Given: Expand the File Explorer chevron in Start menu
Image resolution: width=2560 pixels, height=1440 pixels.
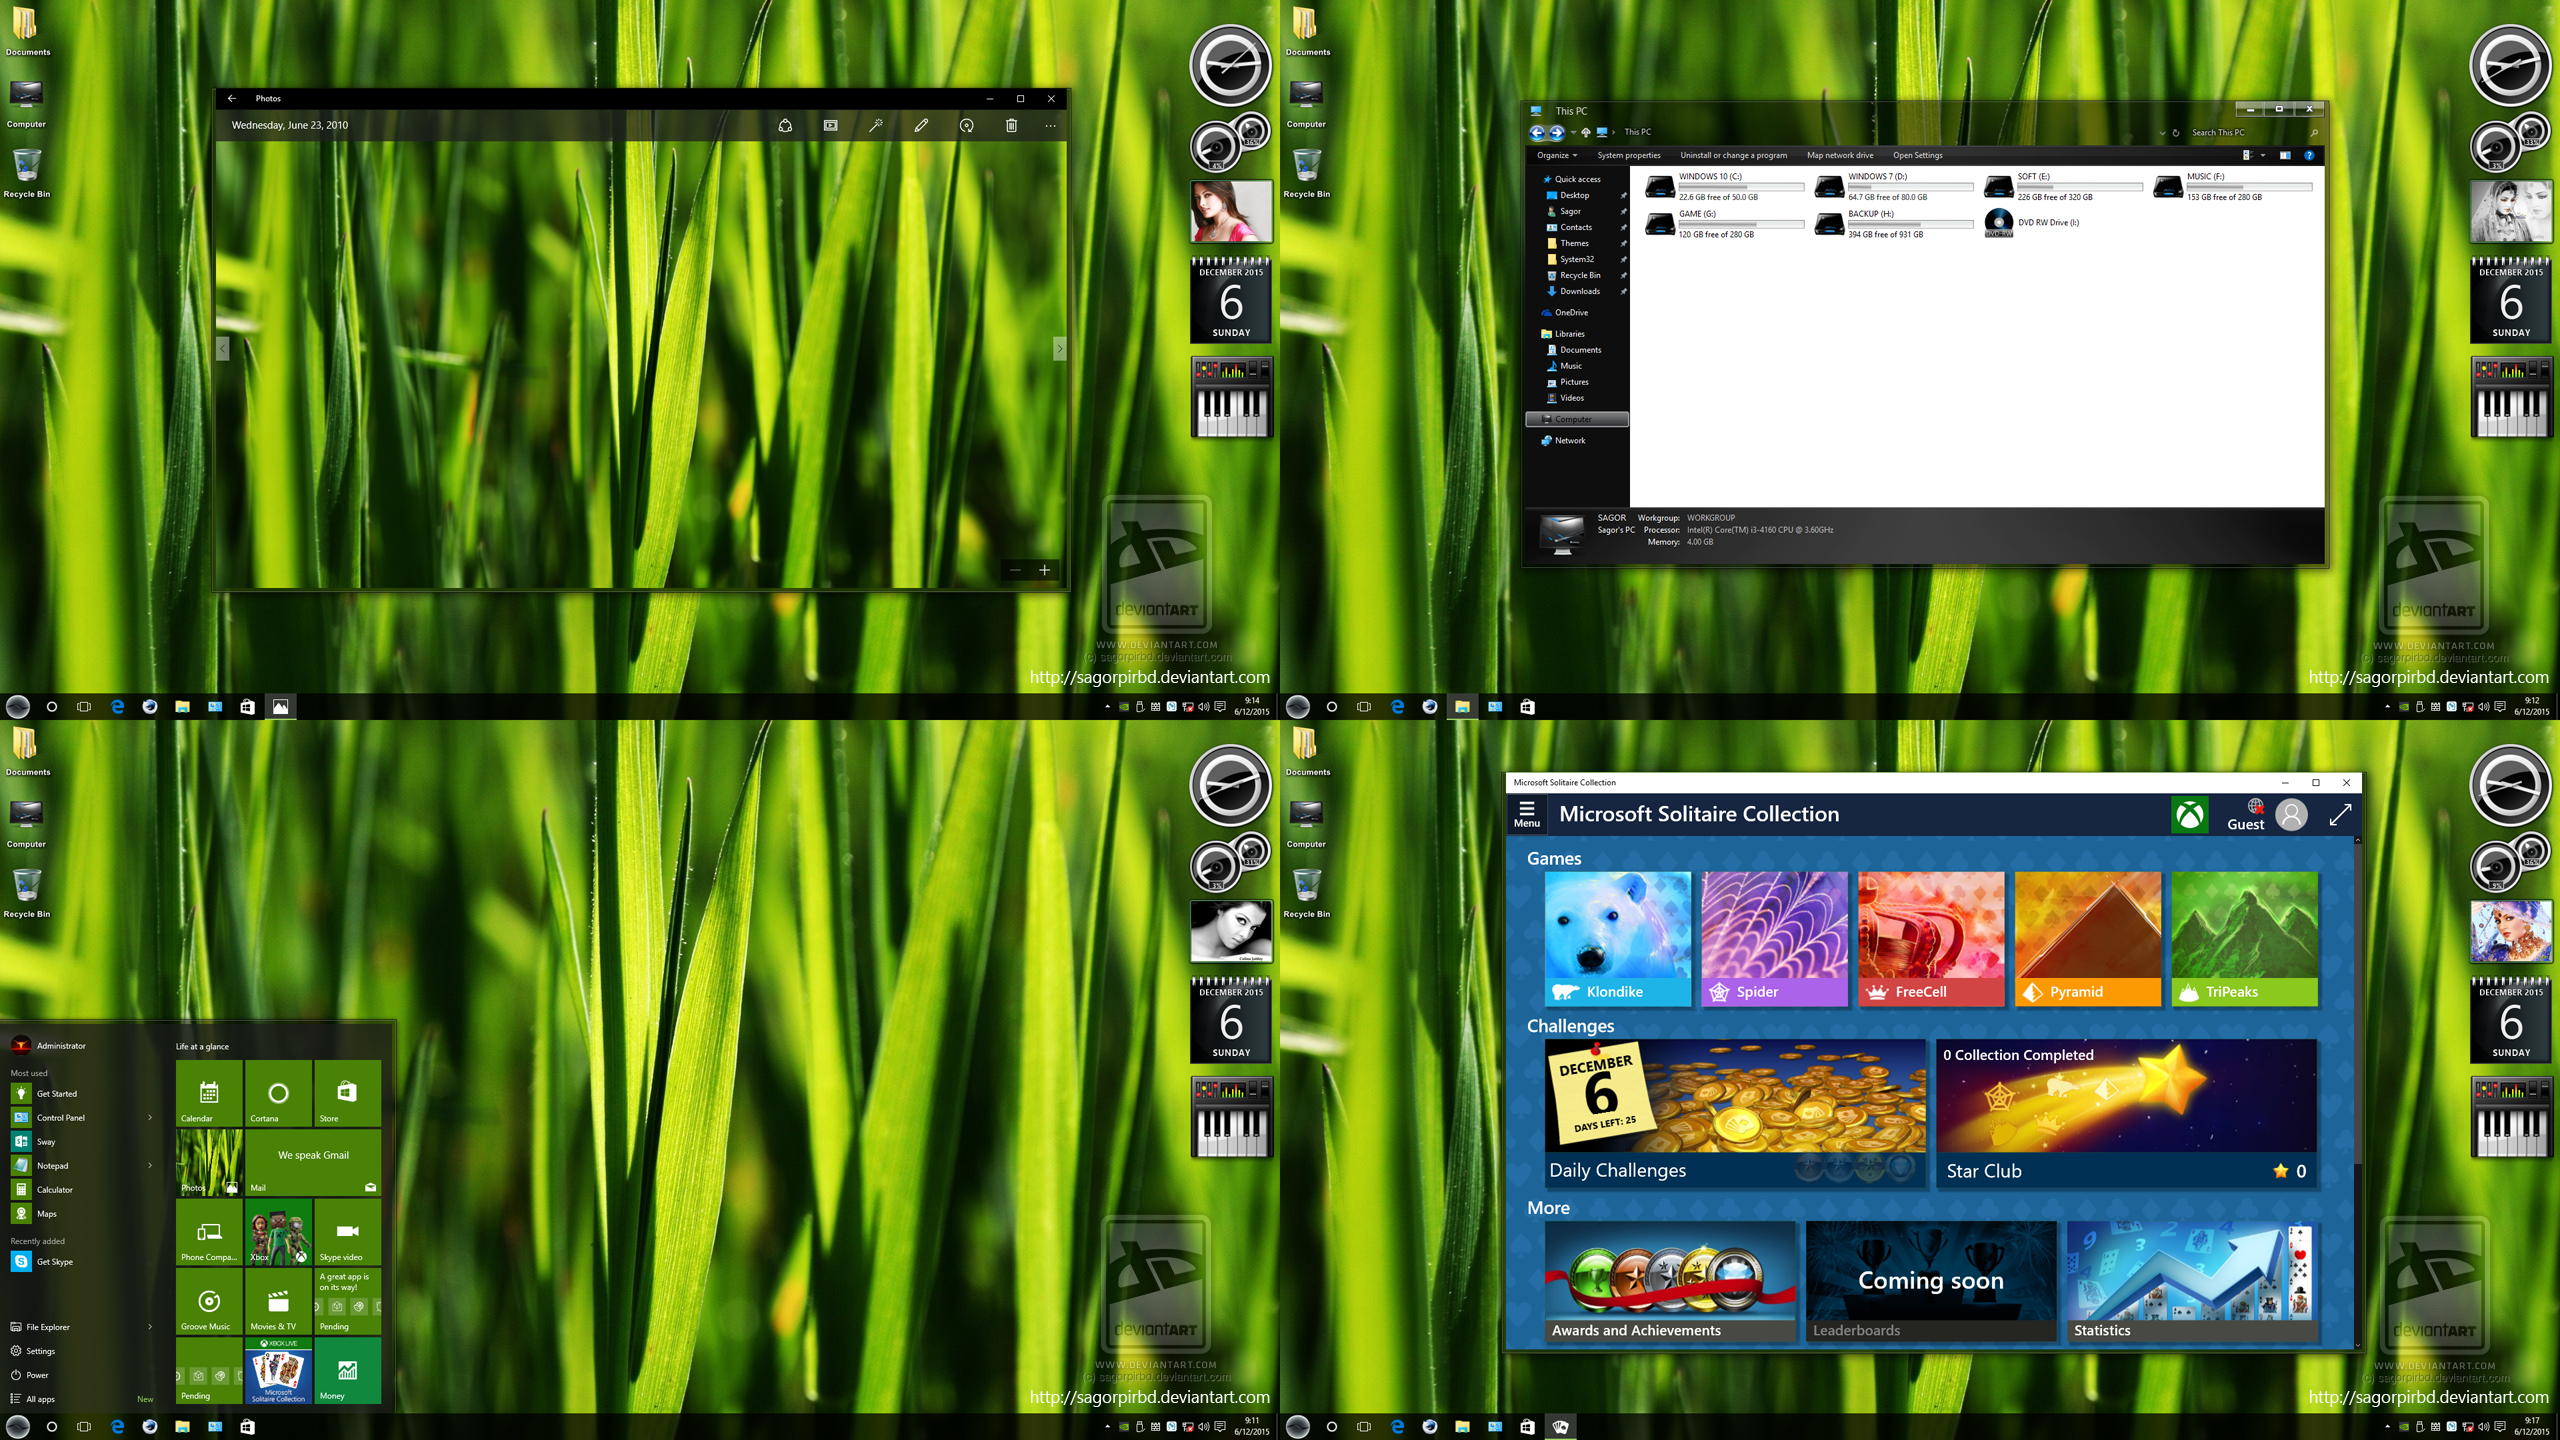Looking at the screenshot, I should click(150, 1327).
